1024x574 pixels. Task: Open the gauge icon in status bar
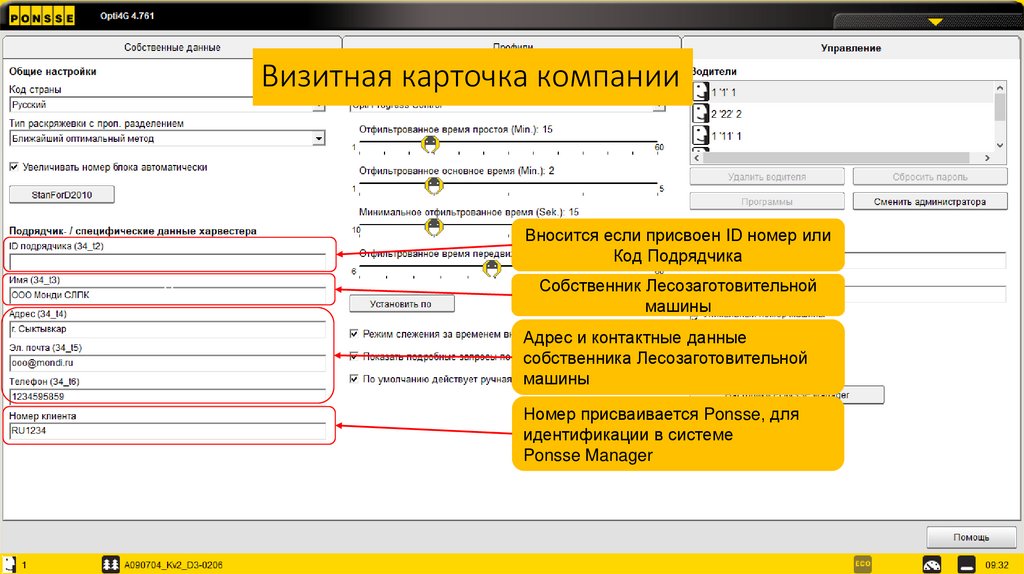point(932,564)
